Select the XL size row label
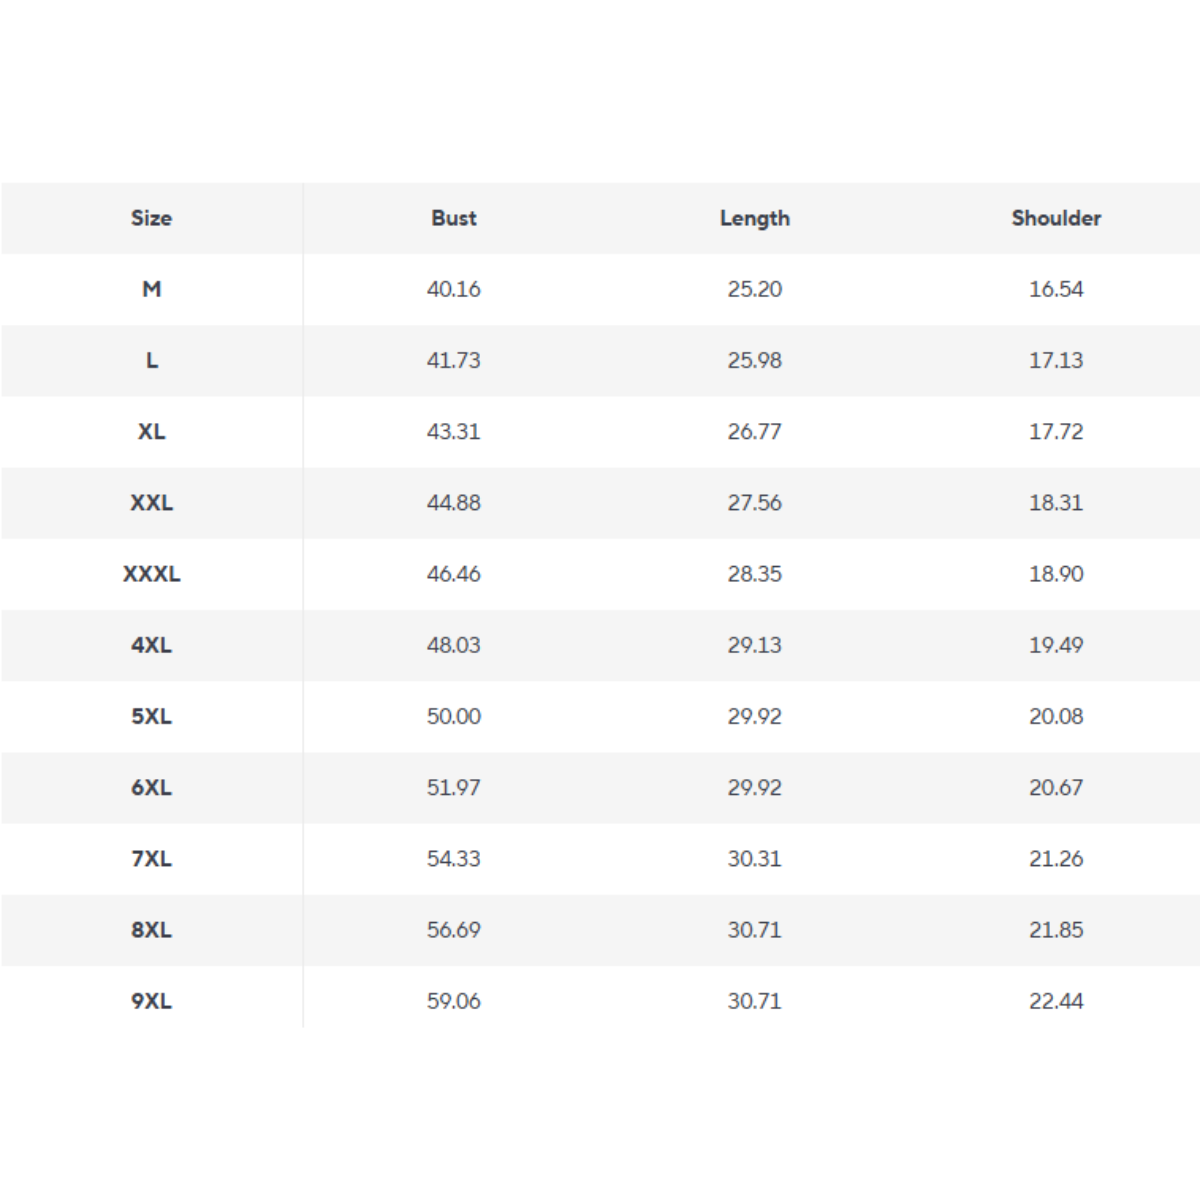The height and width of the screenshot is (1200, 1200). [151, 432]
